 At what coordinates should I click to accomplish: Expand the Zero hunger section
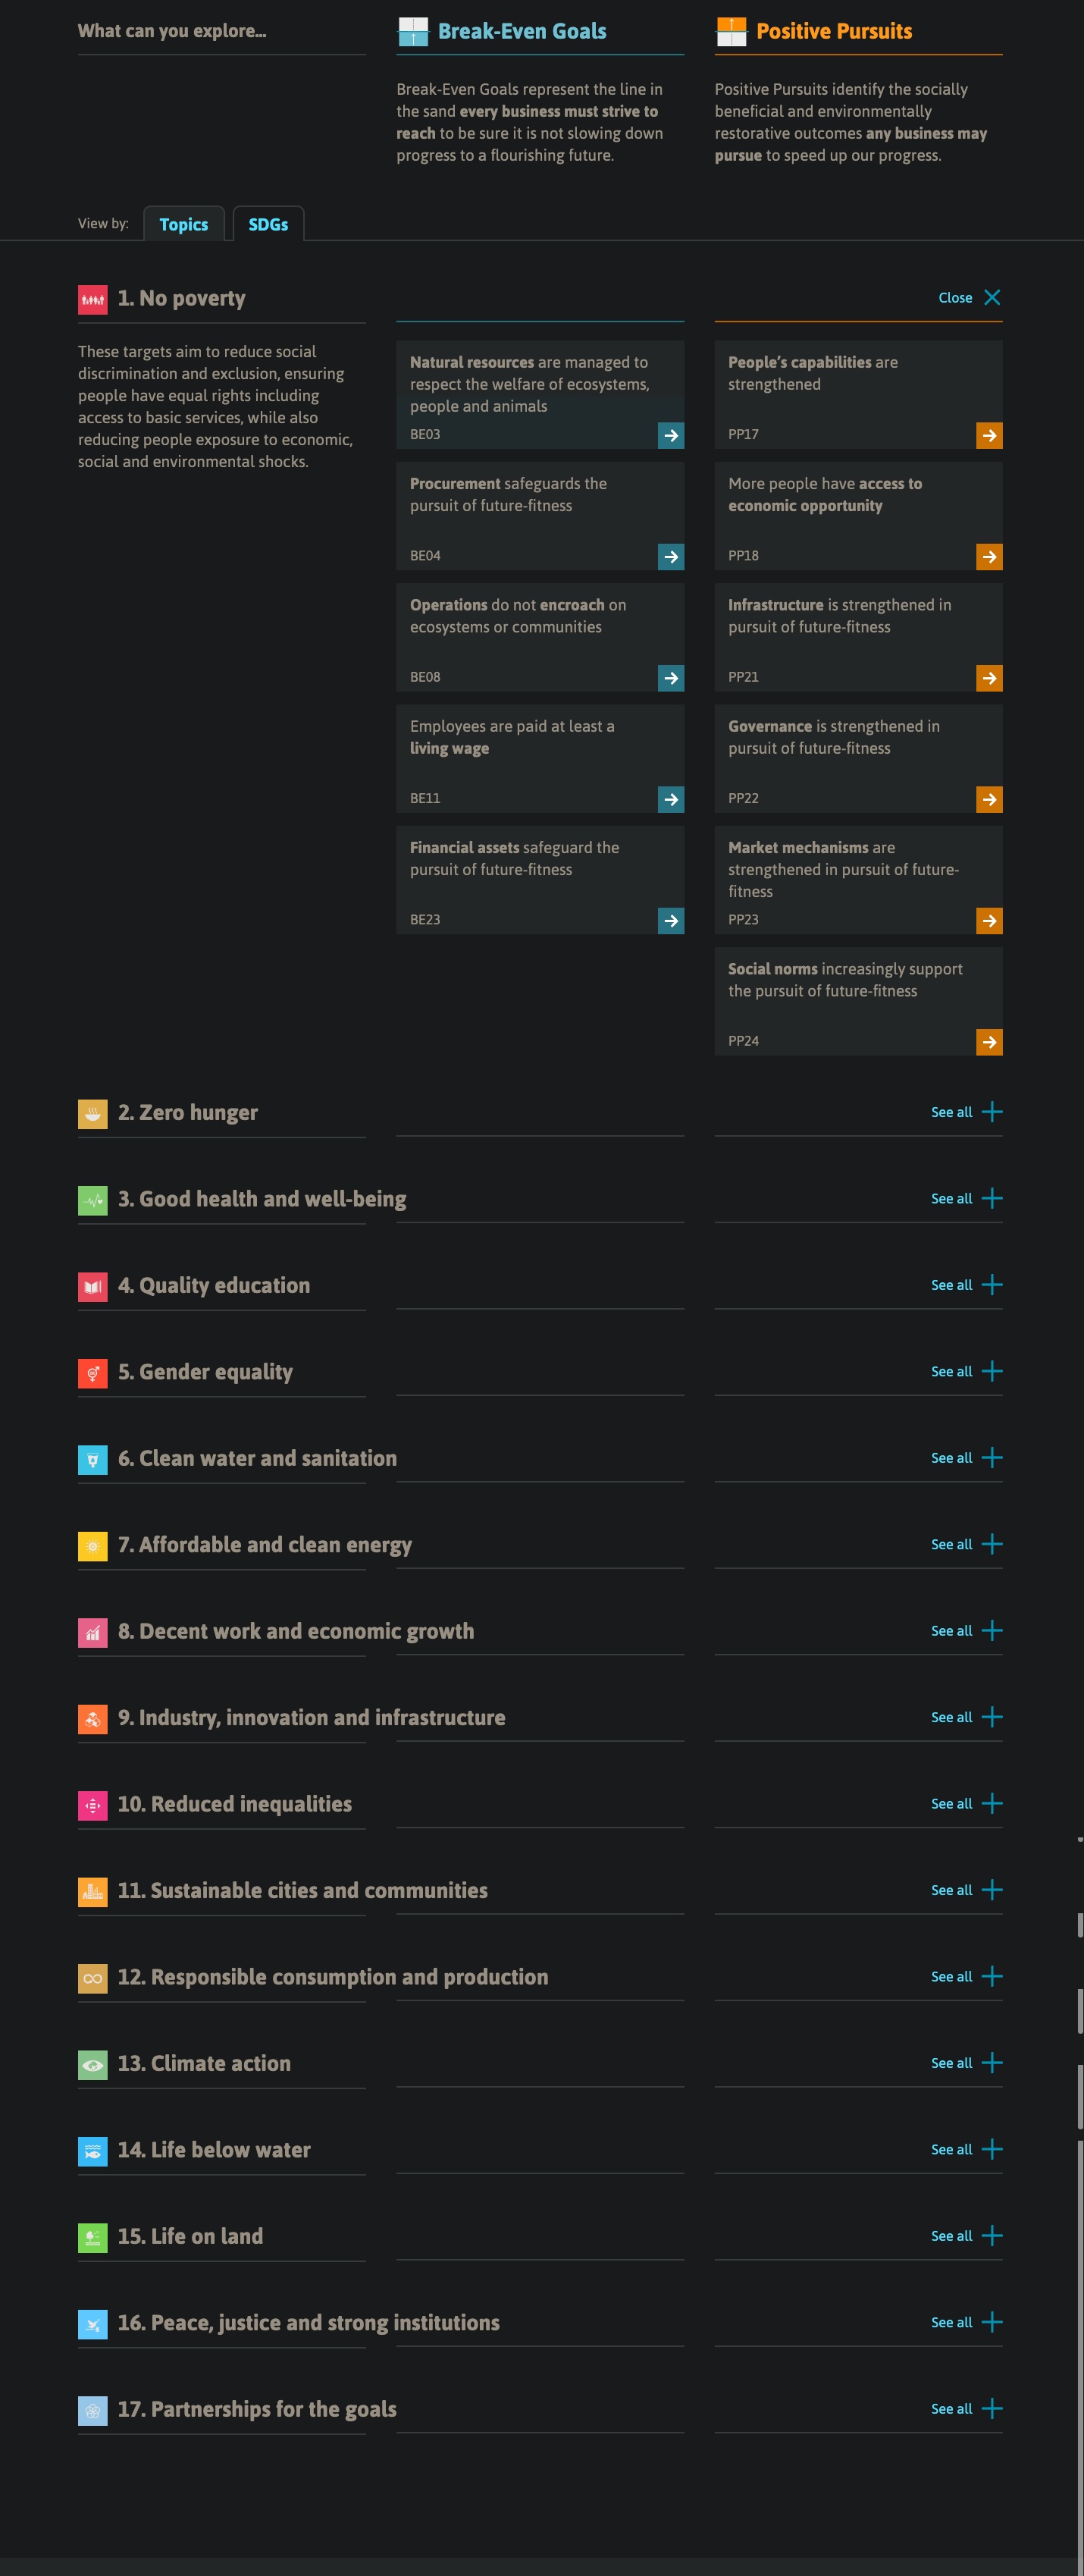[x=966, y=1113]
